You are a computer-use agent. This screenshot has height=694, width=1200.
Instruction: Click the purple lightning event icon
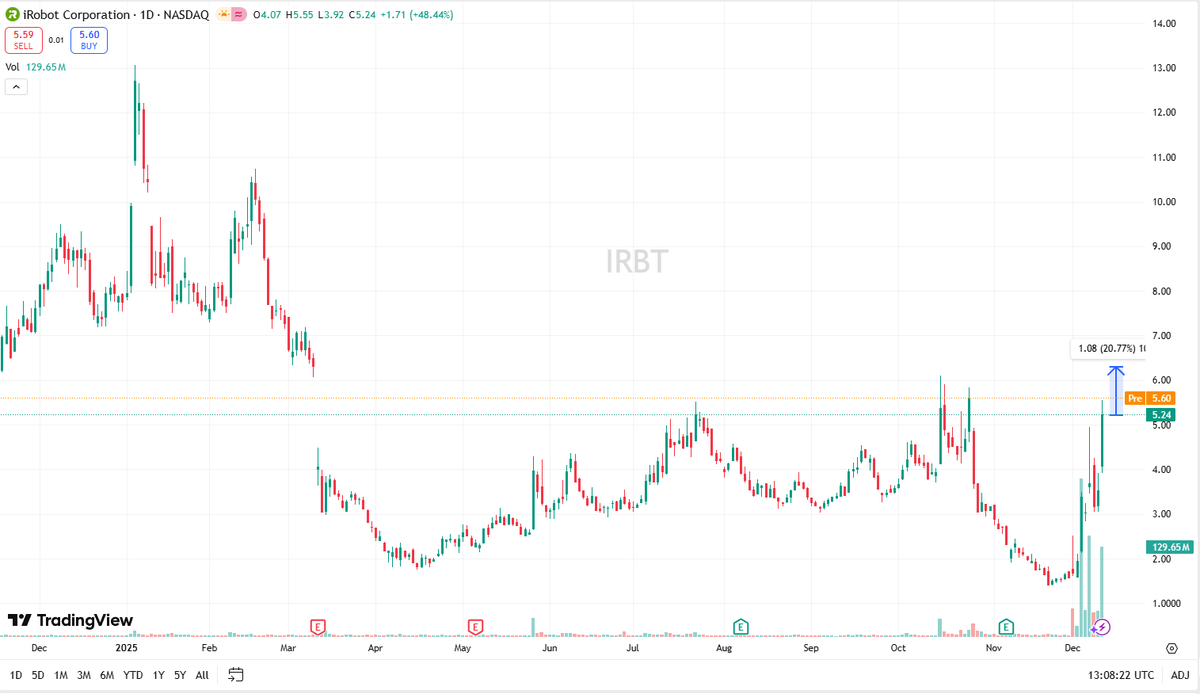point(1101,627)
